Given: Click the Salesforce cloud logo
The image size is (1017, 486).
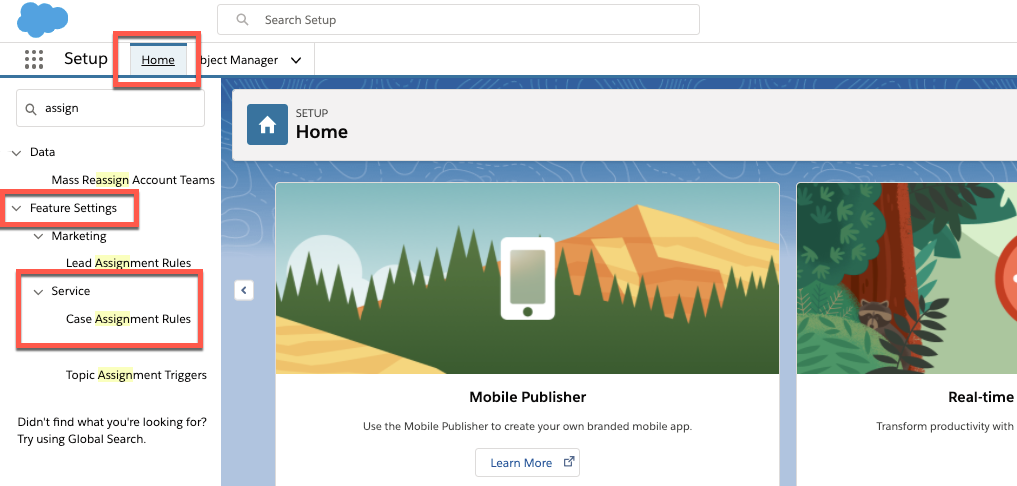Looking at the screenshot, I should tap(42, 20).
